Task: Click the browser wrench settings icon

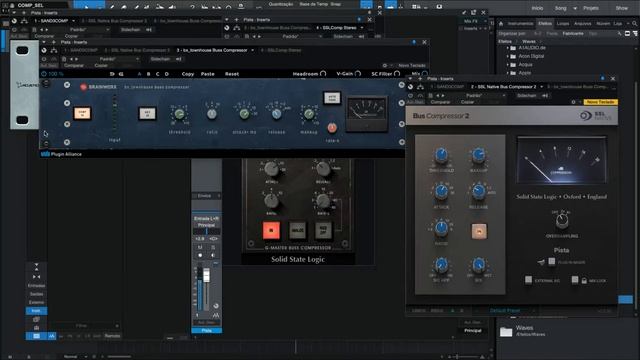Action: click(x=620, y=33)
